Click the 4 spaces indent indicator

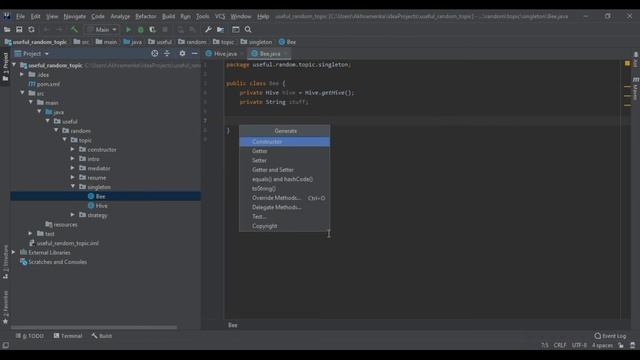tap(602, 345)
